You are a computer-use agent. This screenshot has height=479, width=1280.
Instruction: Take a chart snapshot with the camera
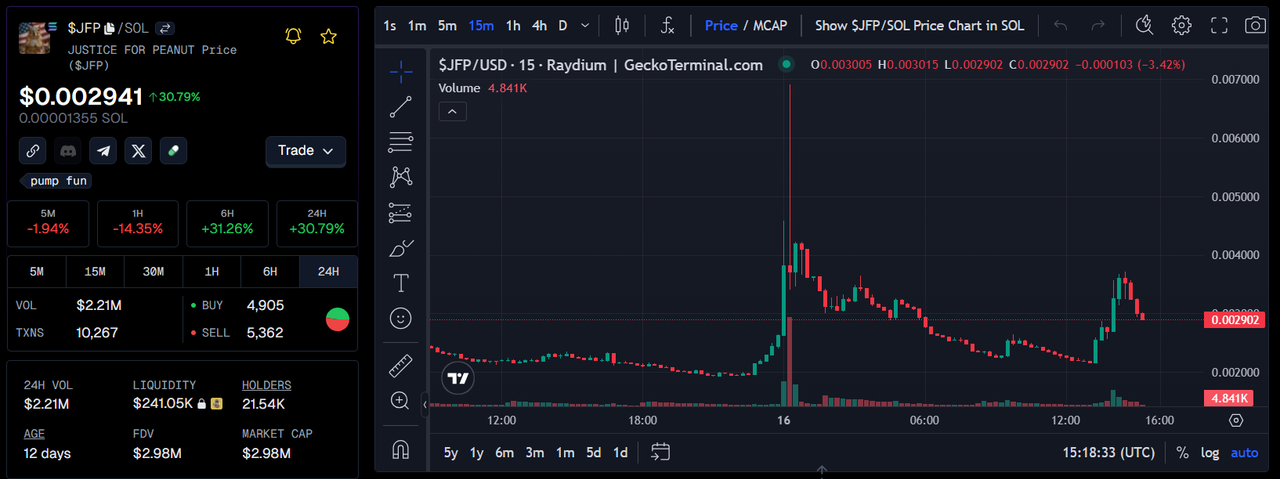click(x=1254, y=25)
